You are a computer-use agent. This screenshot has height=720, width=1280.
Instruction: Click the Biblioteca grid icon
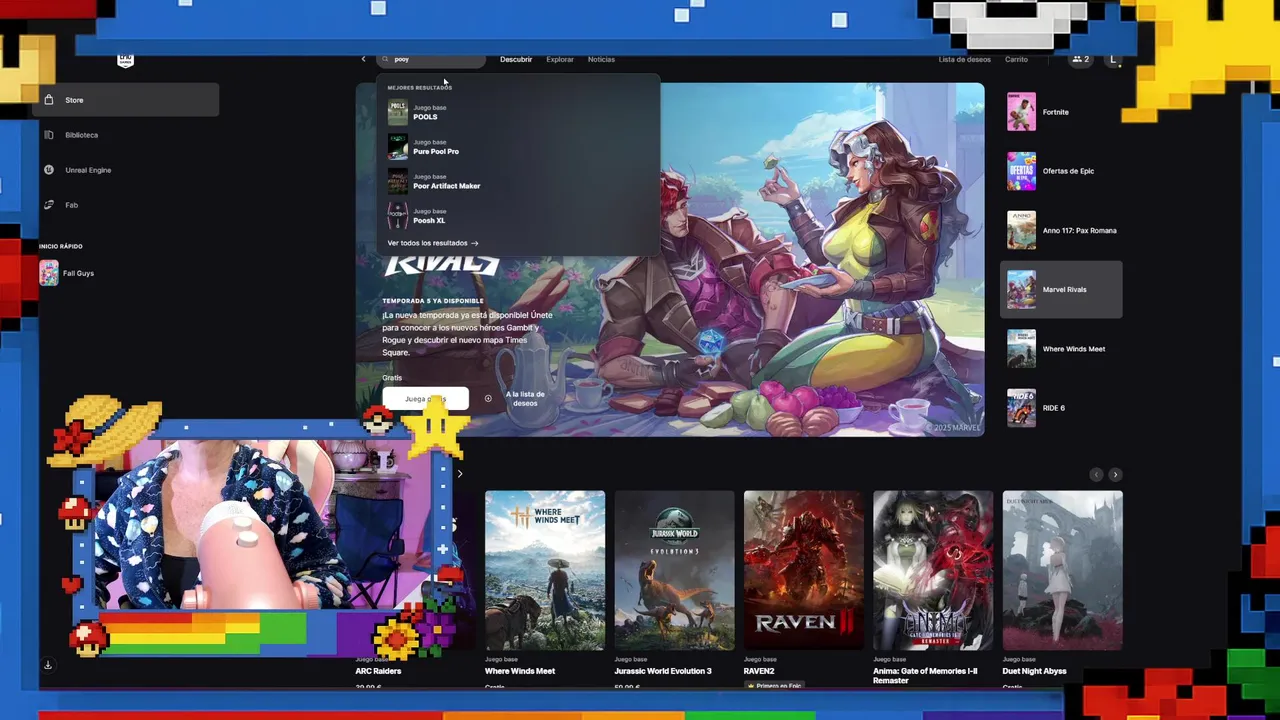pyautogui.click(x=49, y=135)
